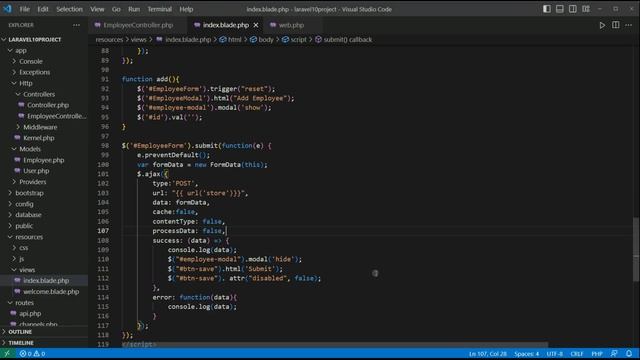Click the editor horizontal scrollbar
Image resolution: width=640 pixels, height=360 pixels.
335,345
